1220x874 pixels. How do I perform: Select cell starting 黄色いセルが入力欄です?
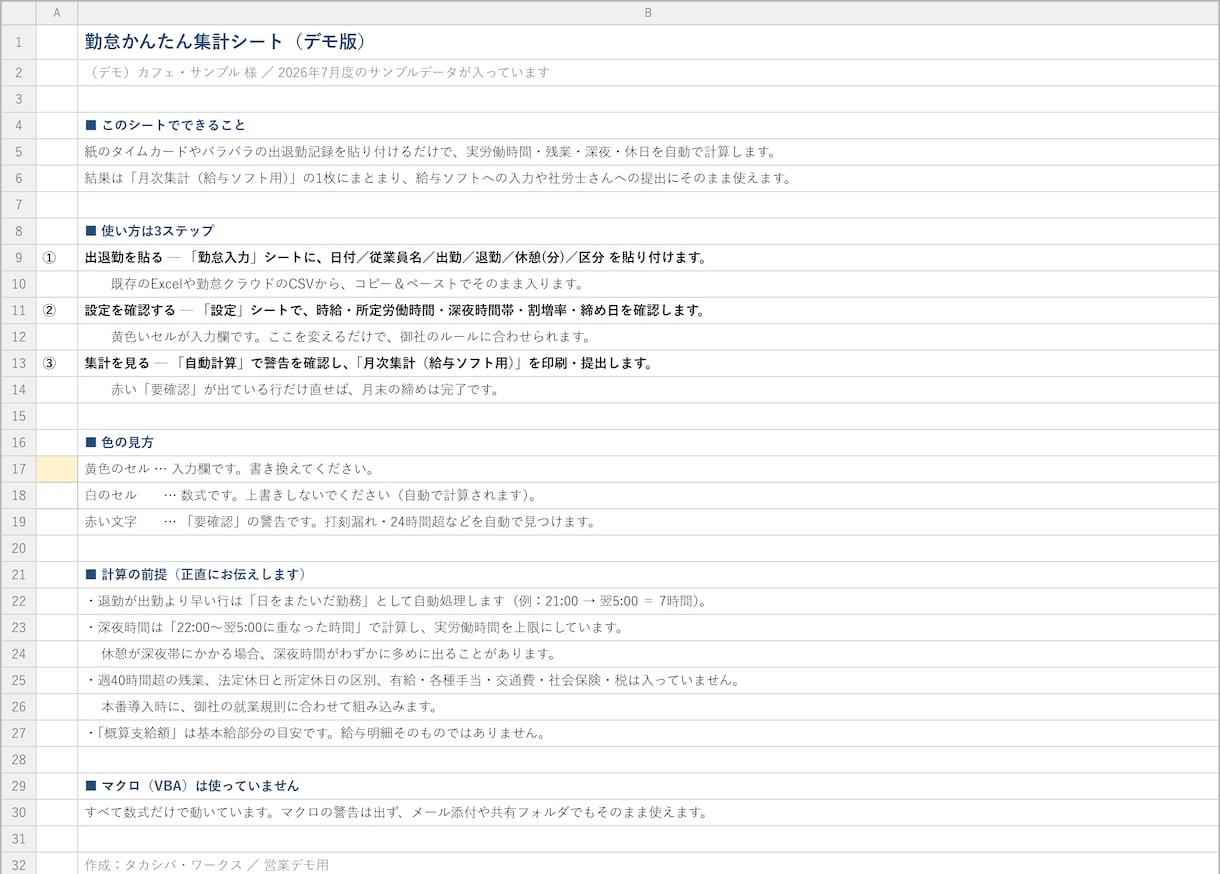click(x=648, y=337)
